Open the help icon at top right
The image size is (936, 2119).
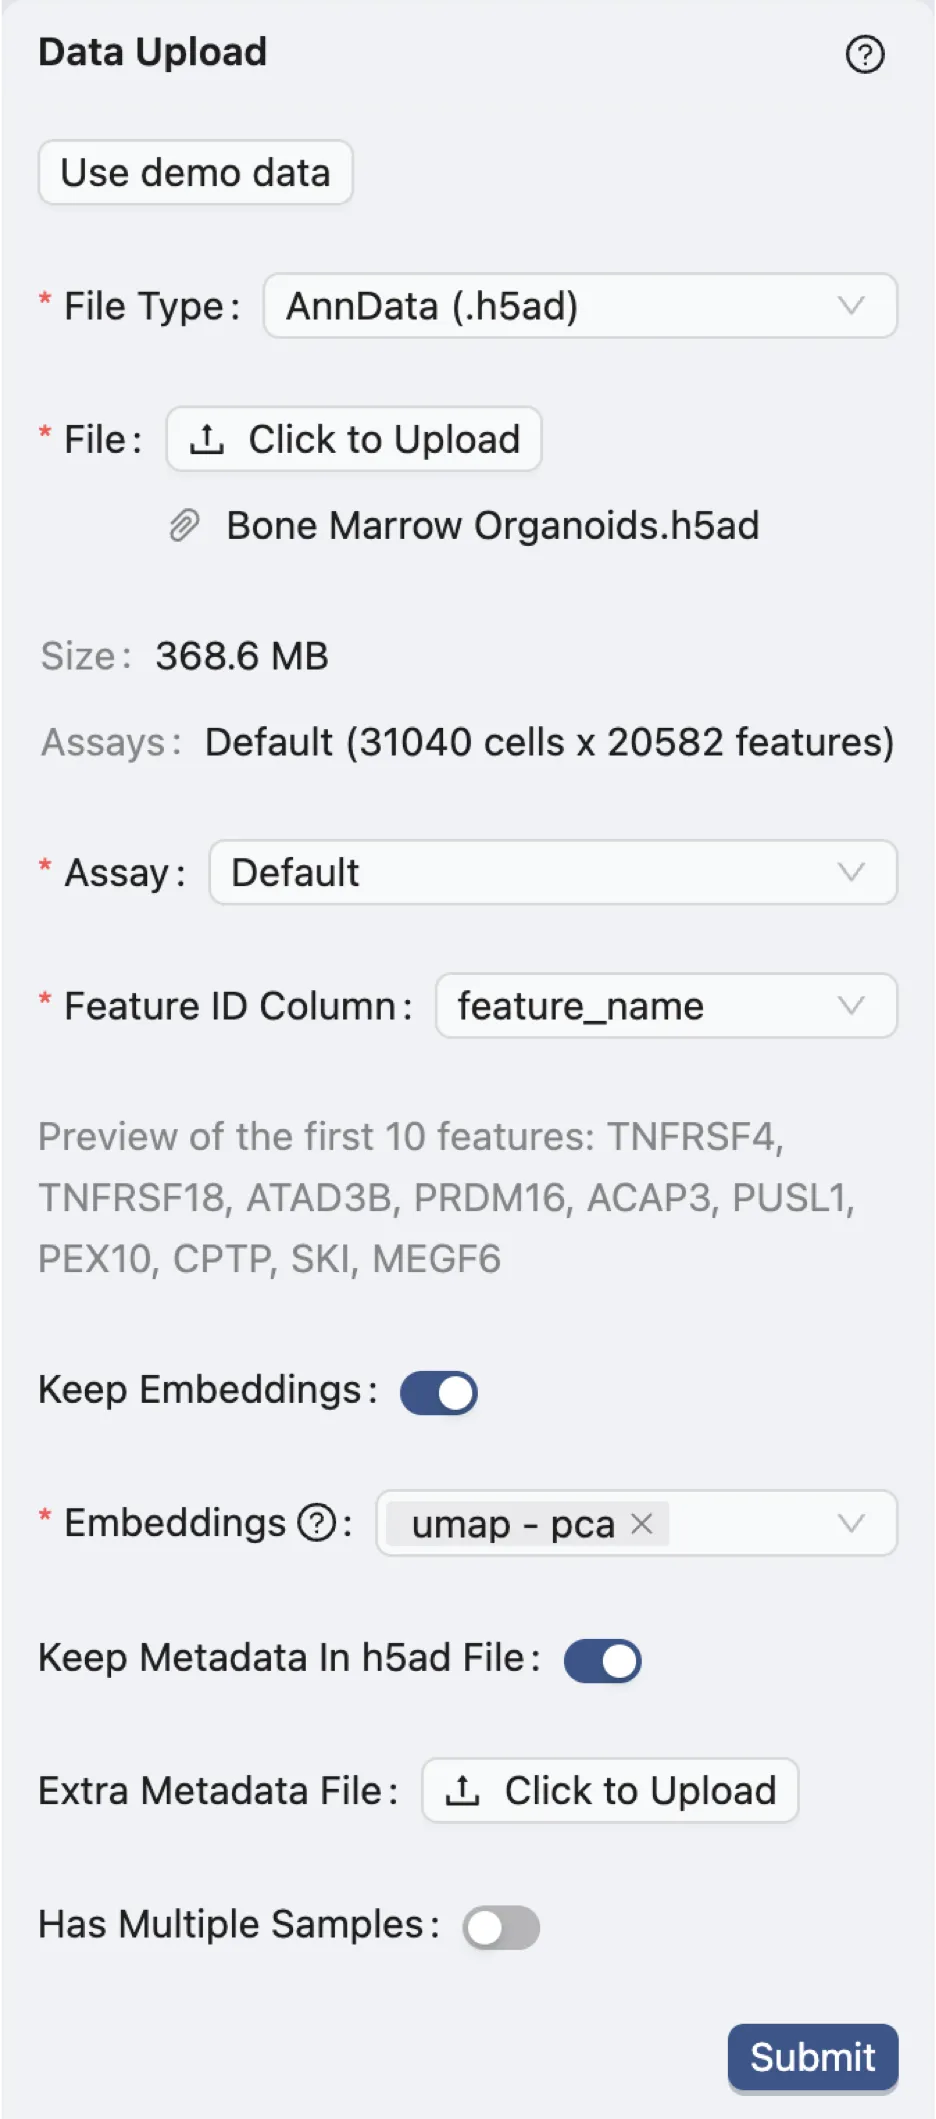[x=863, y=55]
